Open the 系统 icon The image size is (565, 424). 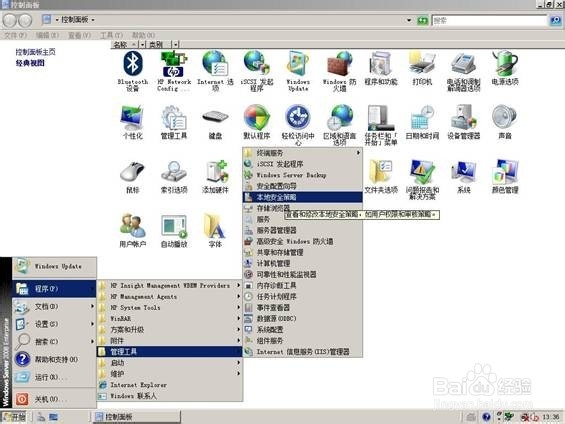463,177
